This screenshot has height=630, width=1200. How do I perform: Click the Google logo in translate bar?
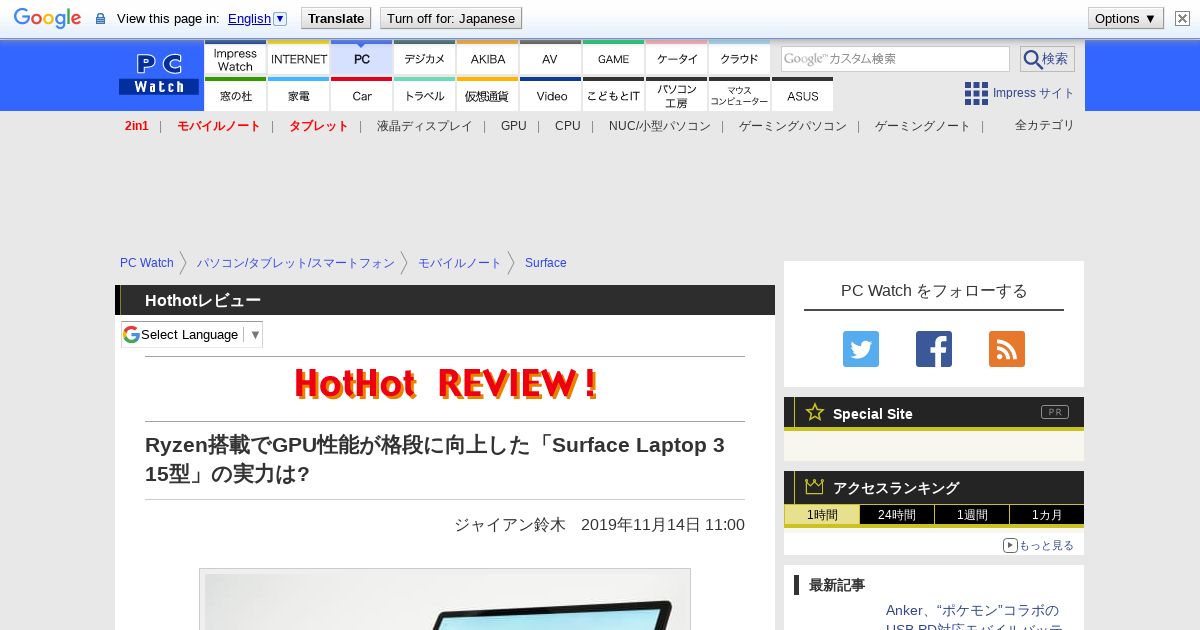point(47,18)
